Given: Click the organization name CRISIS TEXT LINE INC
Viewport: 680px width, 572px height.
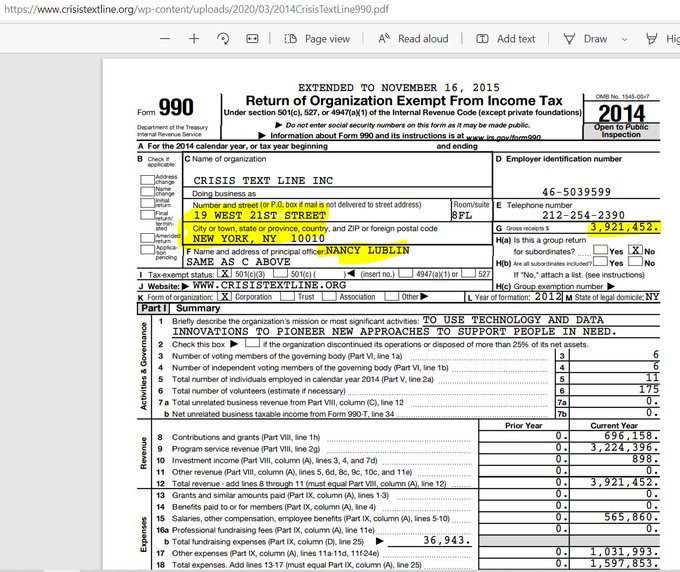Looking at the screenshot, I should (x=263, y=180).
